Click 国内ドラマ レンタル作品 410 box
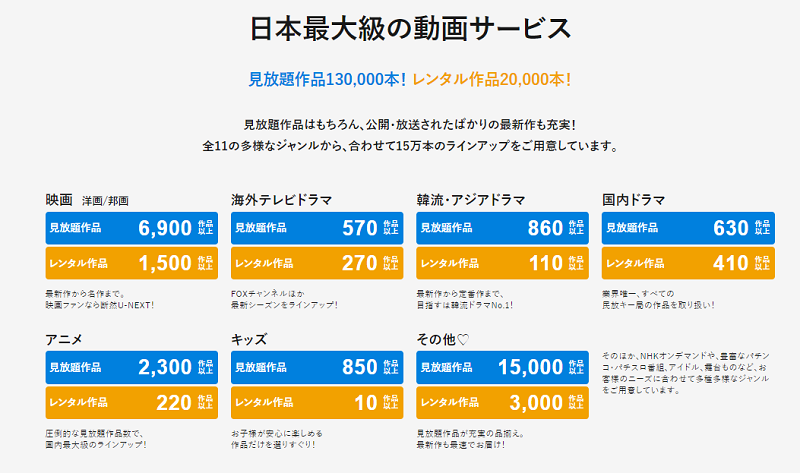 (688, 263)
